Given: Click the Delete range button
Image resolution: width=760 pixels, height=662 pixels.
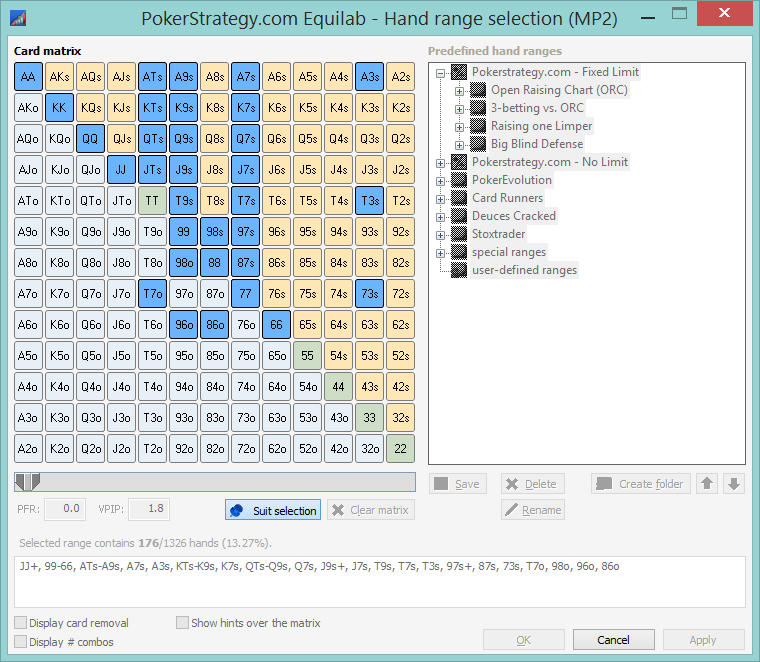Looking at the screenshot, I should click(x=533, y=484).
